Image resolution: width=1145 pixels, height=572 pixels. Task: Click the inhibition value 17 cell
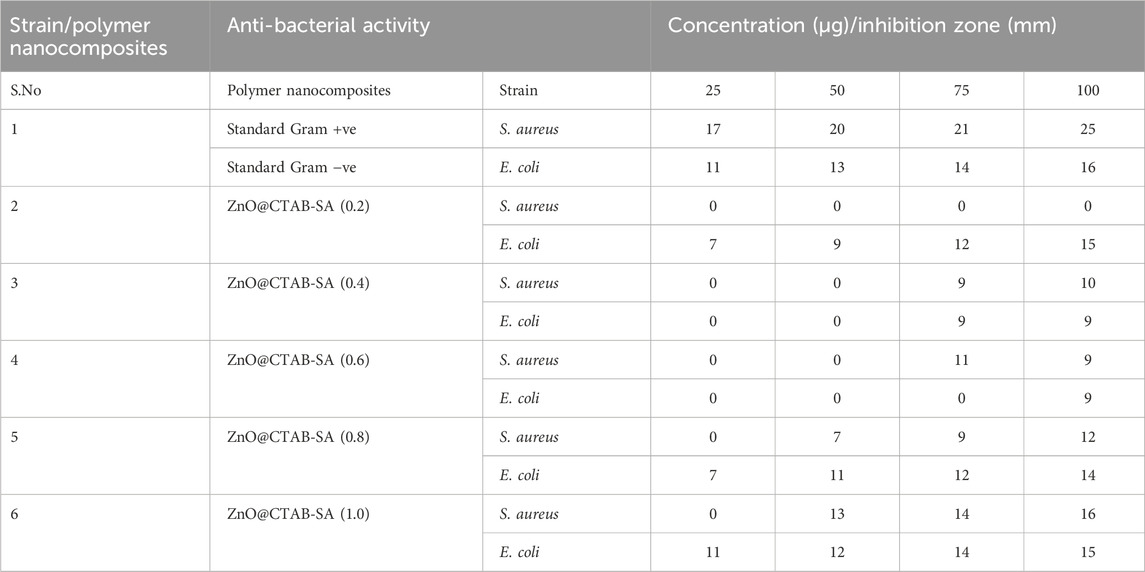tap(713, 129)
